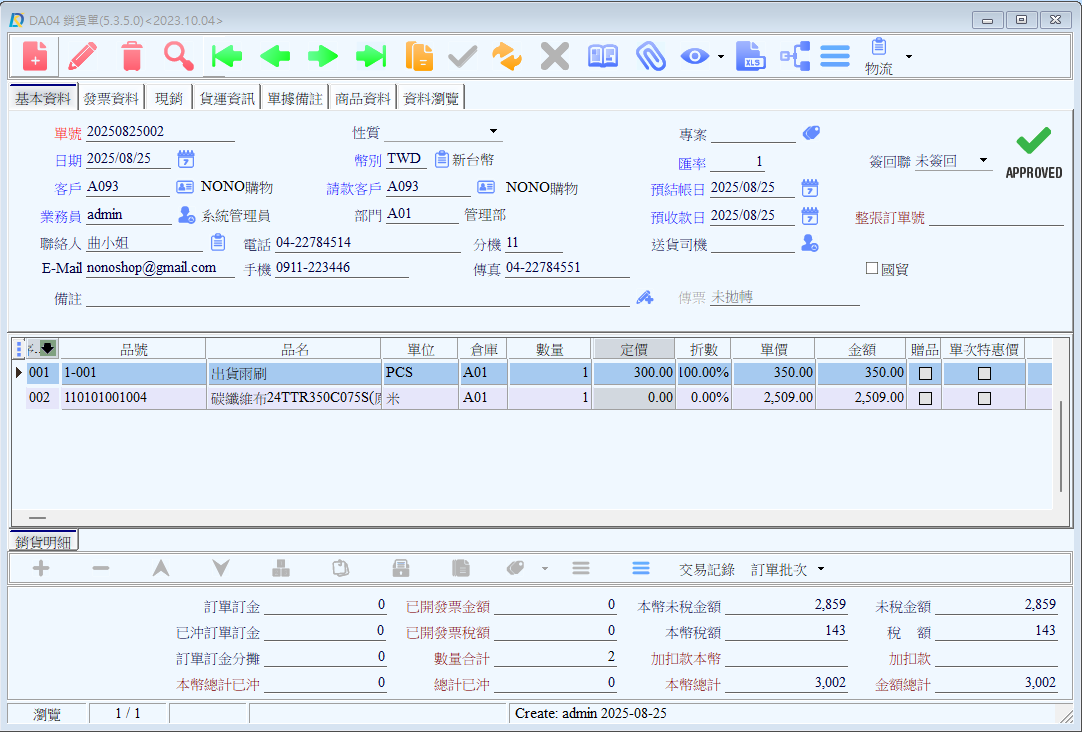This screenshot has height=732, width=1082.
Task: Expand the arrow beside the eye icon
Action: coord(720,57)
